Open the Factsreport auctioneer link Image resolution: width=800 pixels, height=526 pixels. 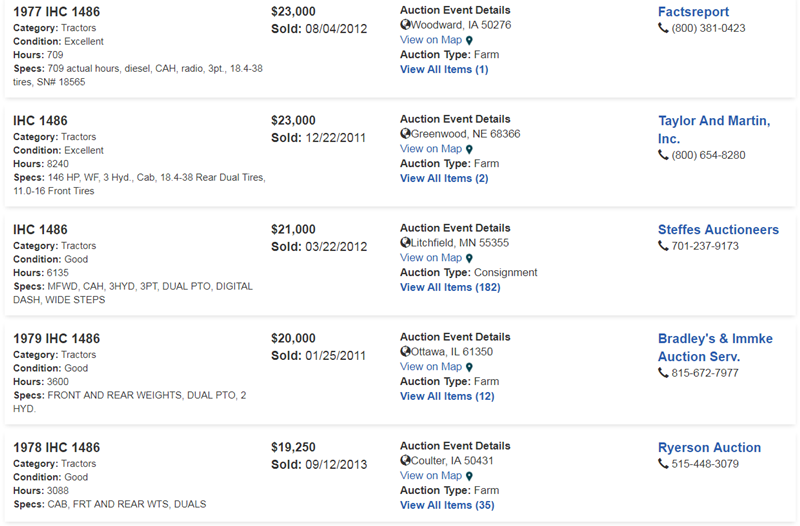(693, 12)
